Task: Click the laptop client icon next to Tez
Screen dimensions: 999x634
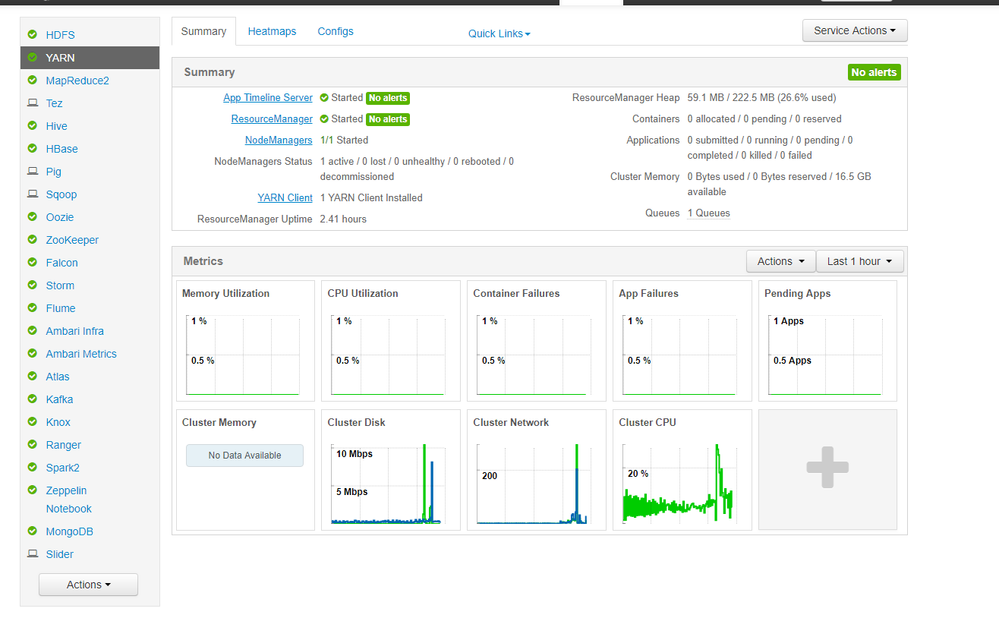Action: (x=32, y=103)
